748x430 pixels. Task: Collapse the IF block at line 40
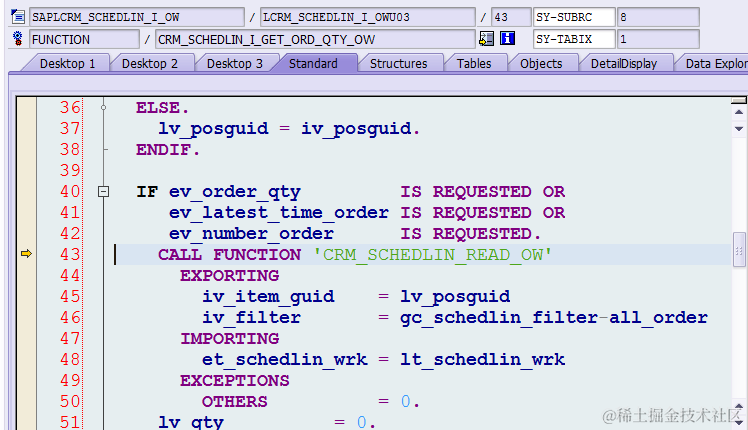click(x=104, y=192)
